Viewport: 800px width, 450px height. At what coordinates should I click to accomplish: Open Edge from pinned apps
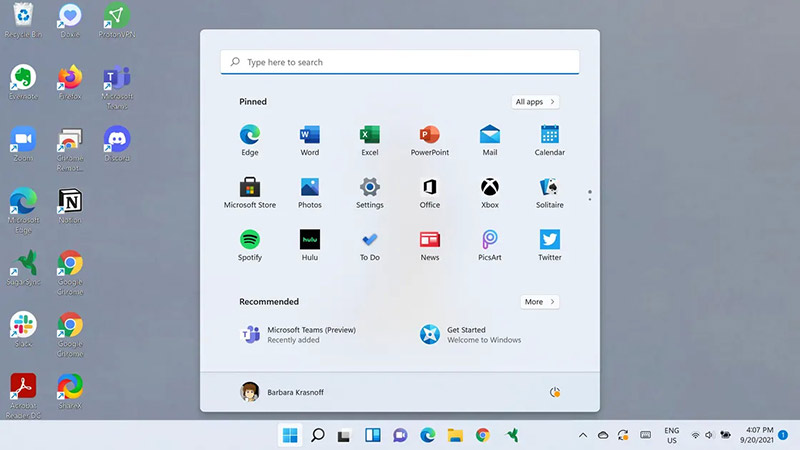(249, 140)
